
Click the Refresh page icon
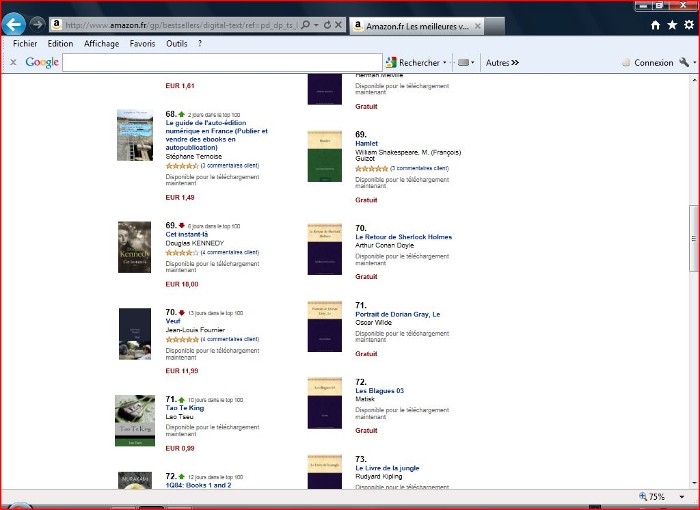(x=327, y=25)
